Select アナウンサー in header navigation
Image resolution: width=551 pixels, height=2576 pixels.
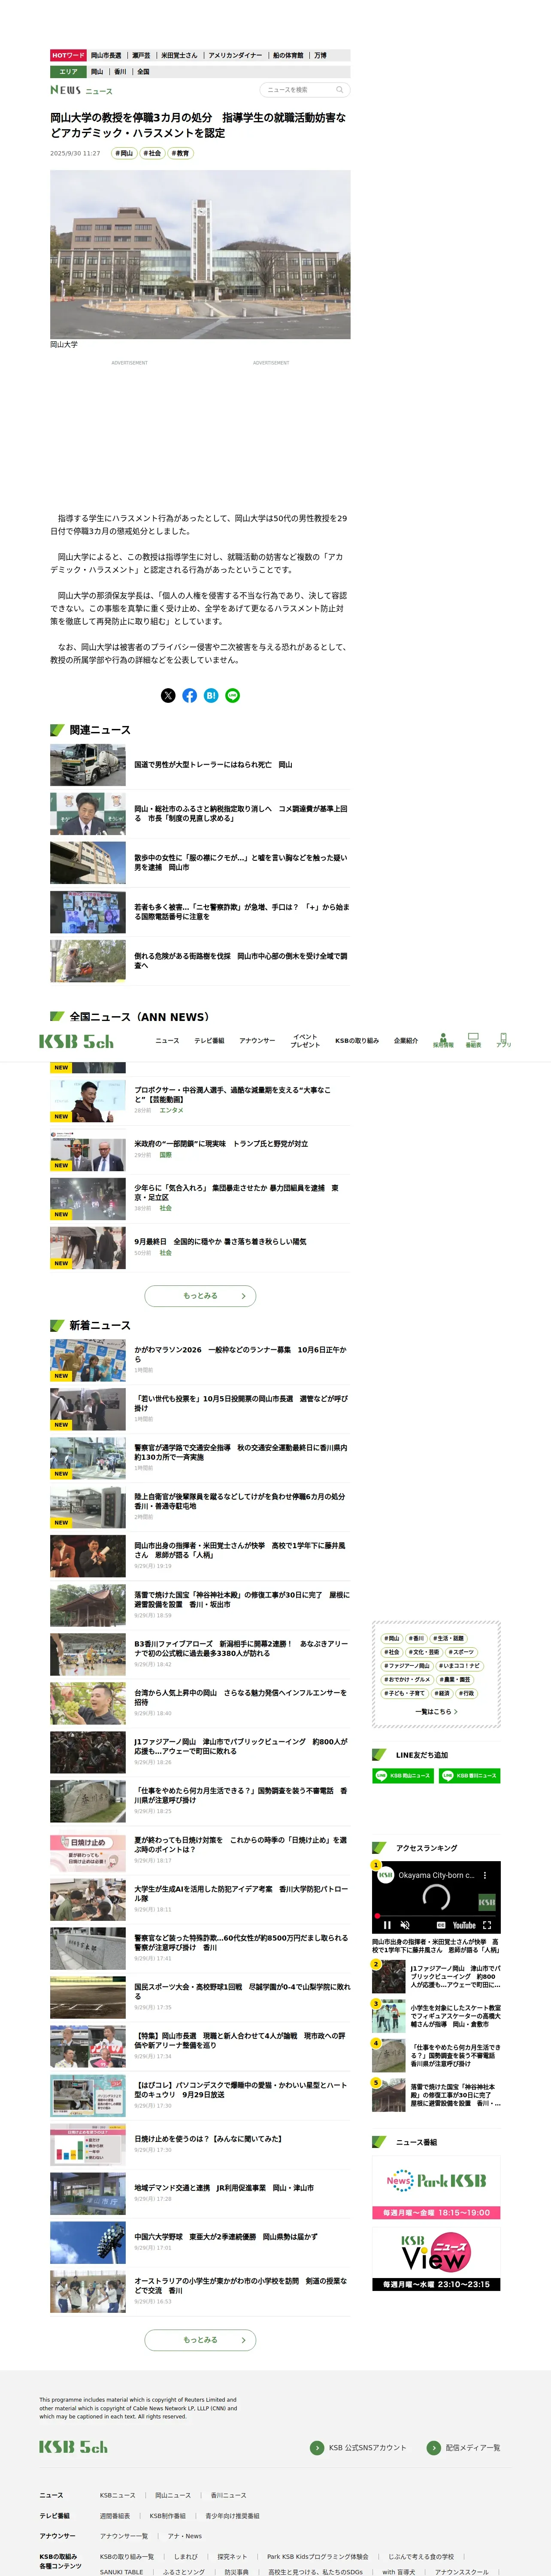pos(257,1041)
